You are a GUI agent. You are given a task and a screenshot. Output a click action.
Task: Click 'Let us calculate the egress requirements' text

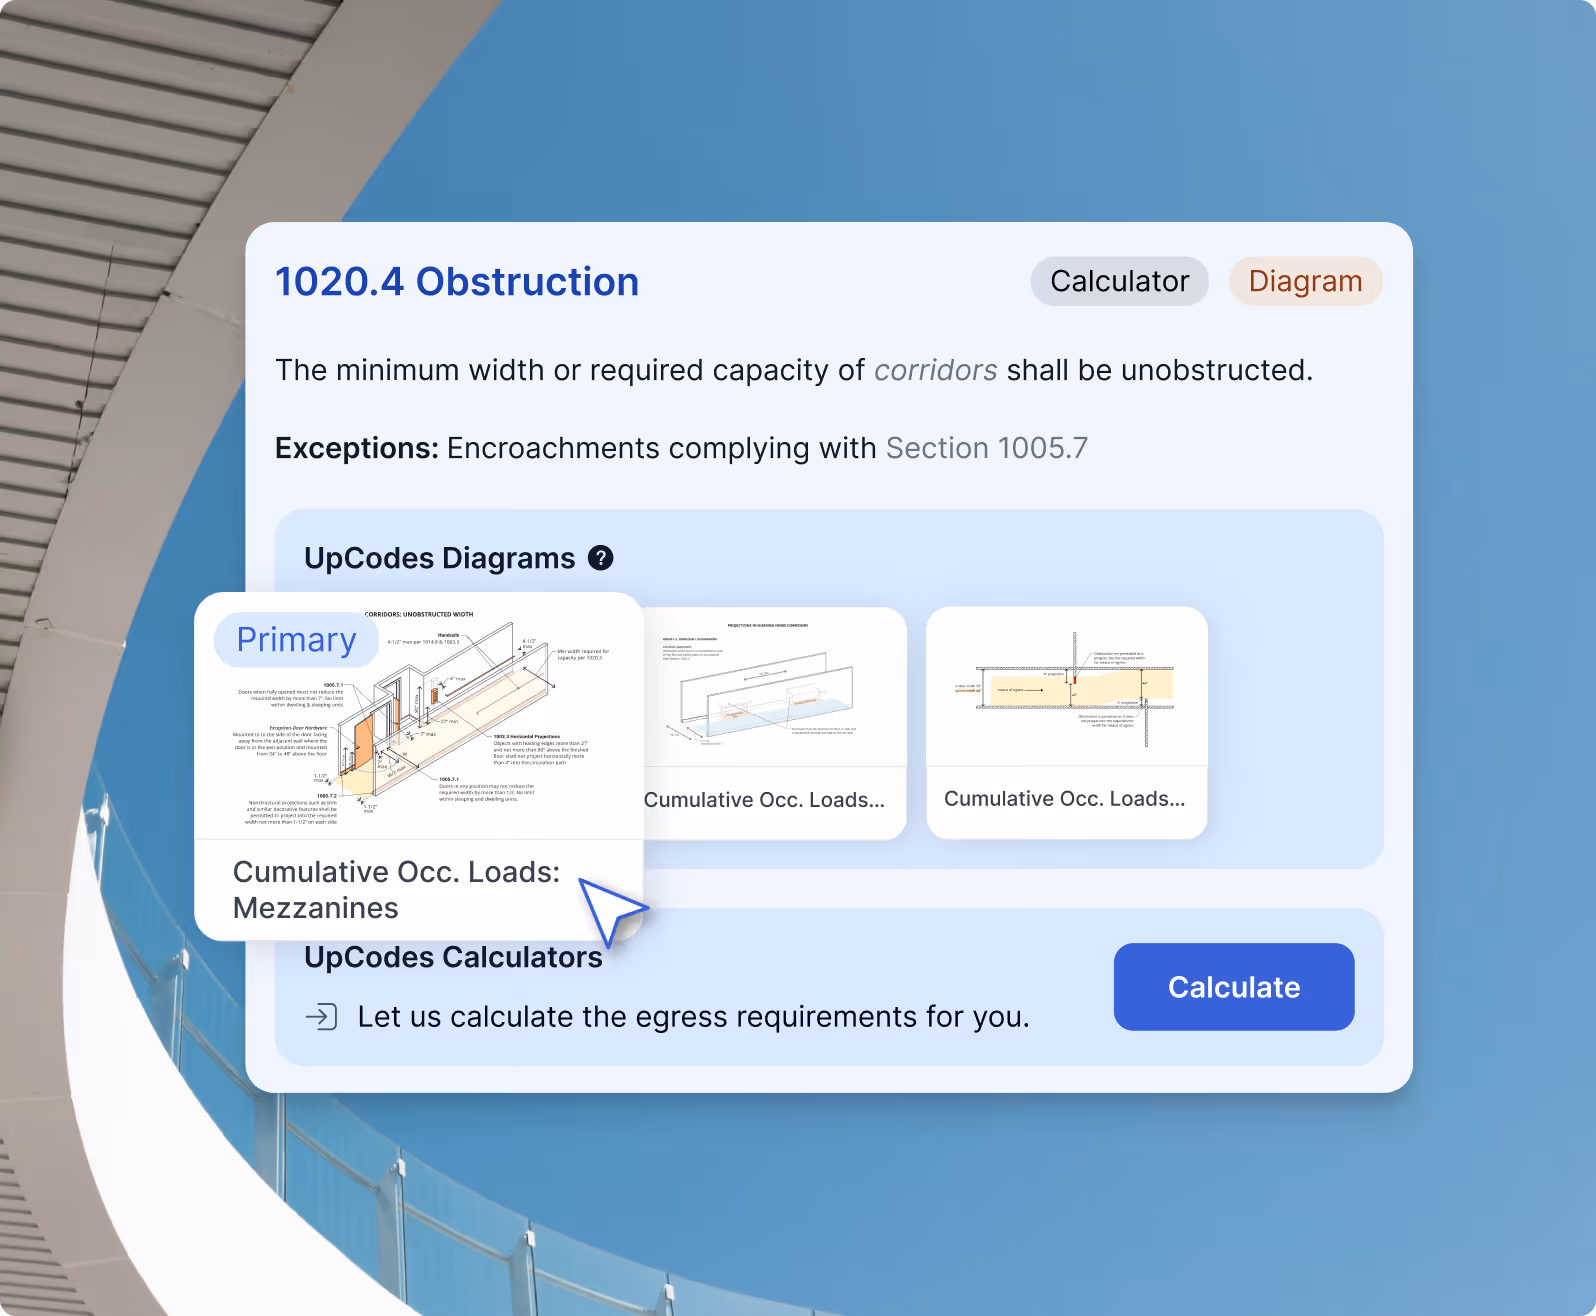(693, 1017)
